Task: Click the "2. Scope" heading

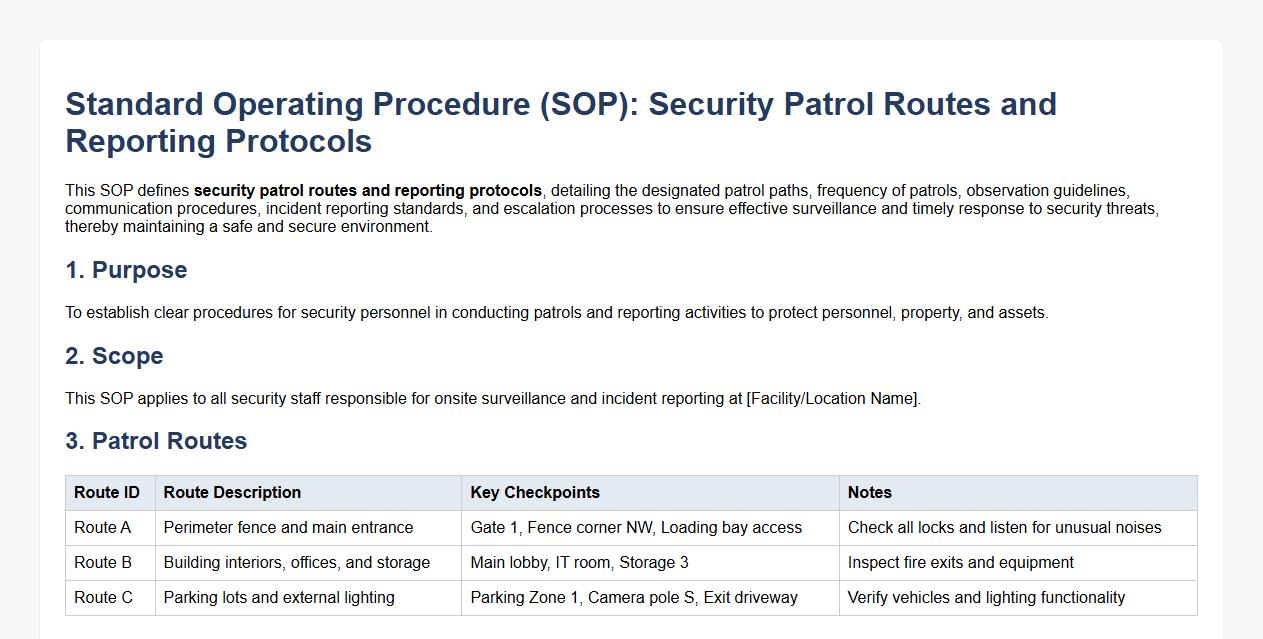Action: (x=114, y=356)
